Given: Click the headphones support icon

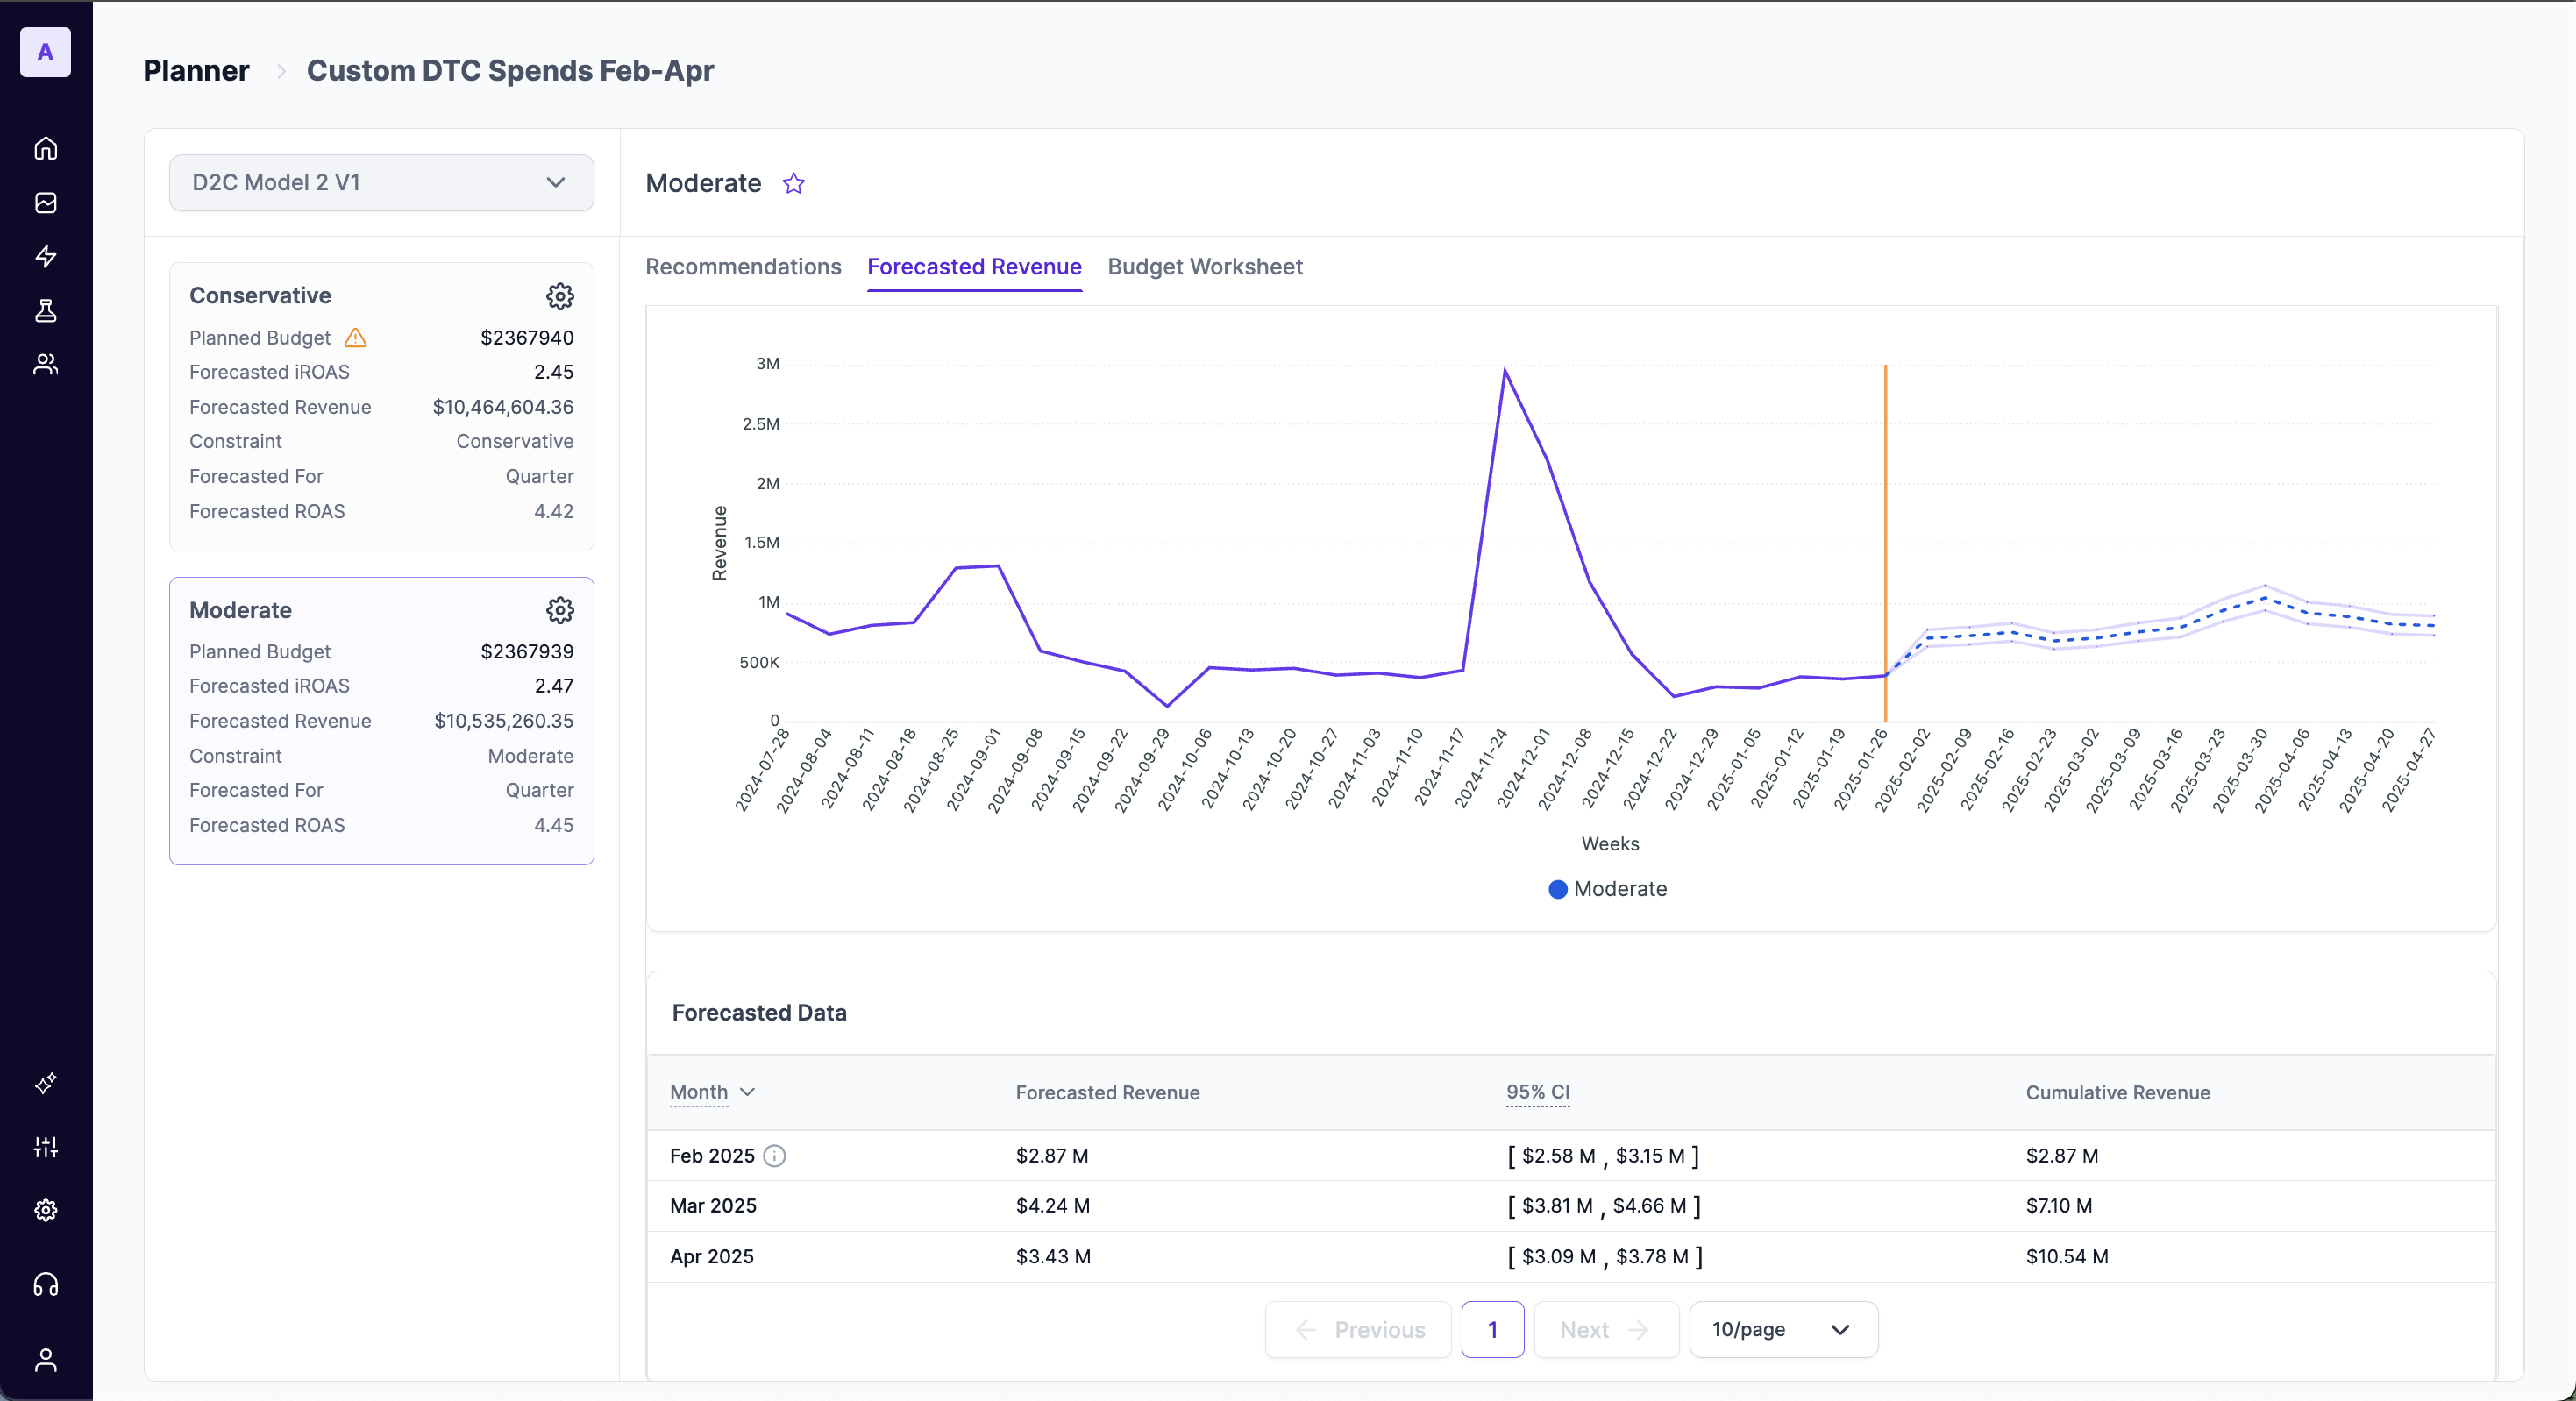Looking at the screenshot, I should (46, 1284).
